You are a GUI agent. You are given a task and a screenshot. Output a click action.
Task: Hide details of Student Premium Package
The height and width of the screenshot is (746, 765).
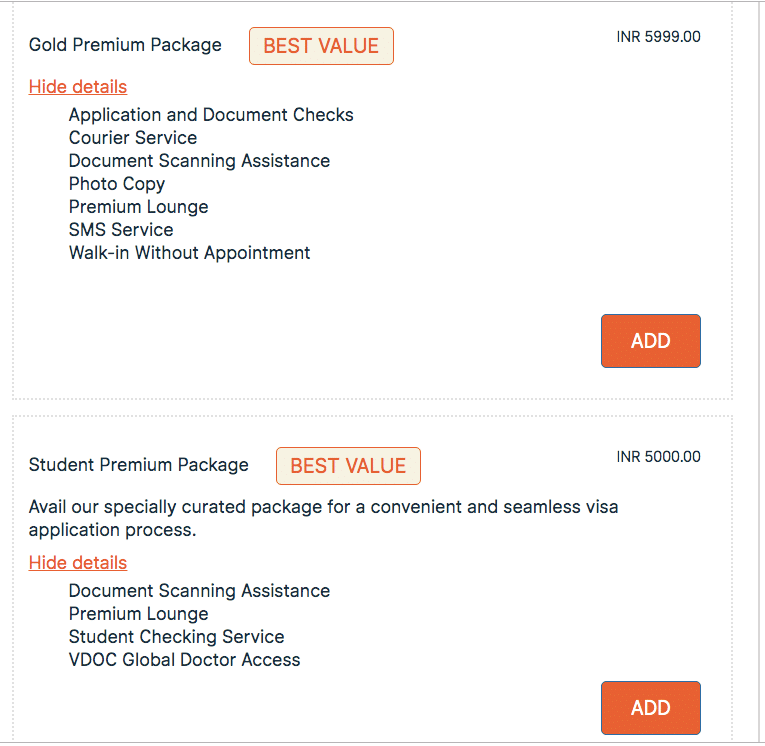pyautogui.click(x=78, y=562)
